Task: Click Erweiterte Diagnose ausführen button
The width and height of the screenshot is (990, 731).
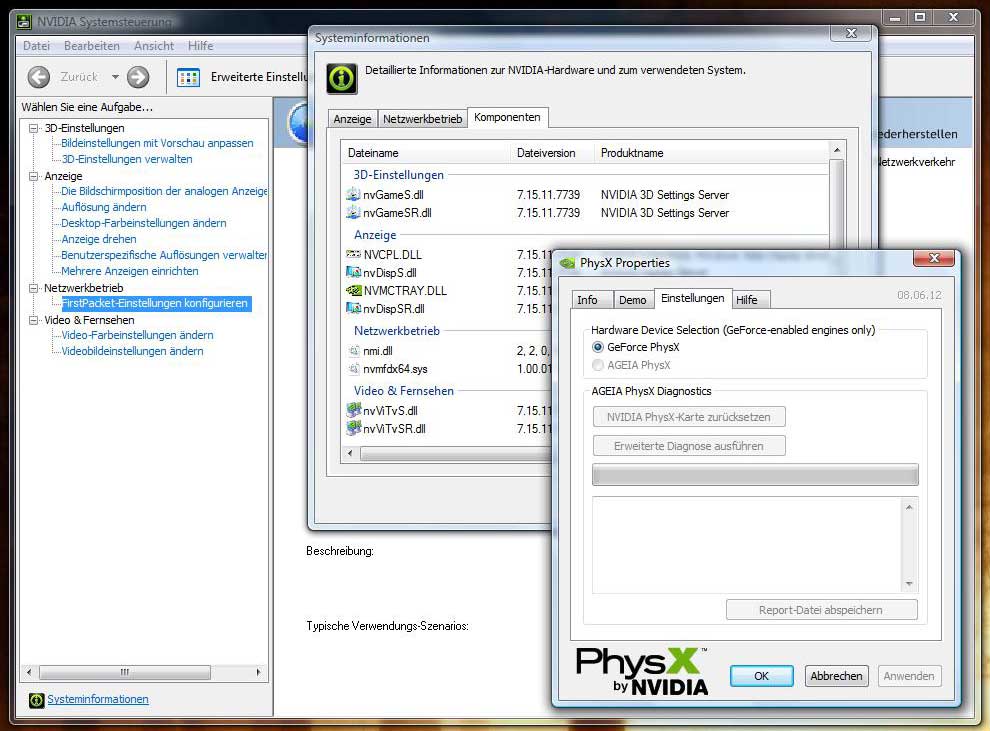Action: pyautogui.click(x=689, y=446)
